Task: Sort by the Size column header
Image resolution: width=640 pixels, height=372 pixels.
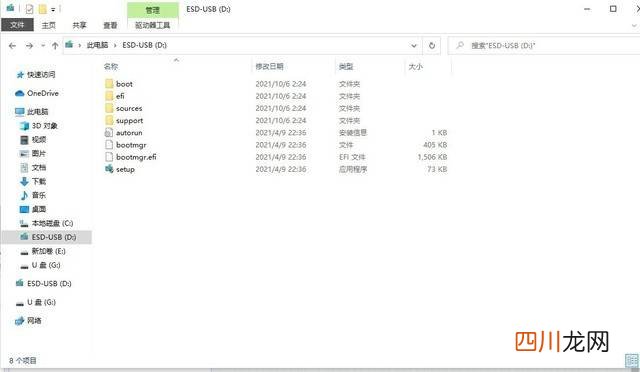Action: [x=416, y=67]
